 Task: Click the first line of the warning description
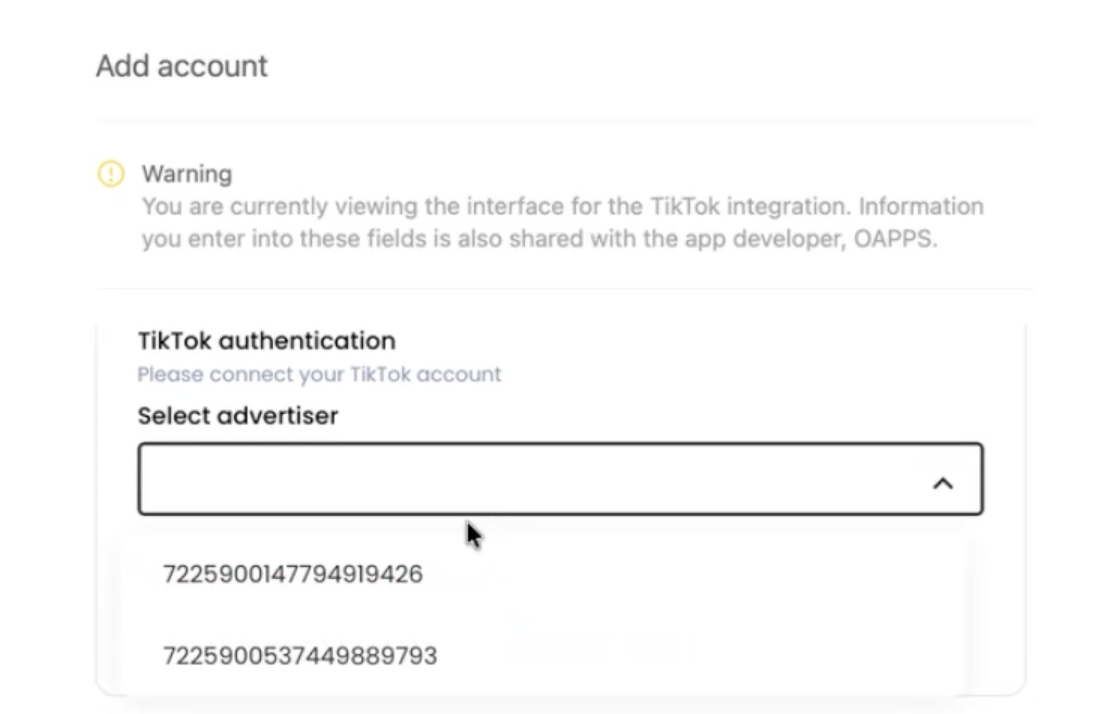tap(563, 207)
